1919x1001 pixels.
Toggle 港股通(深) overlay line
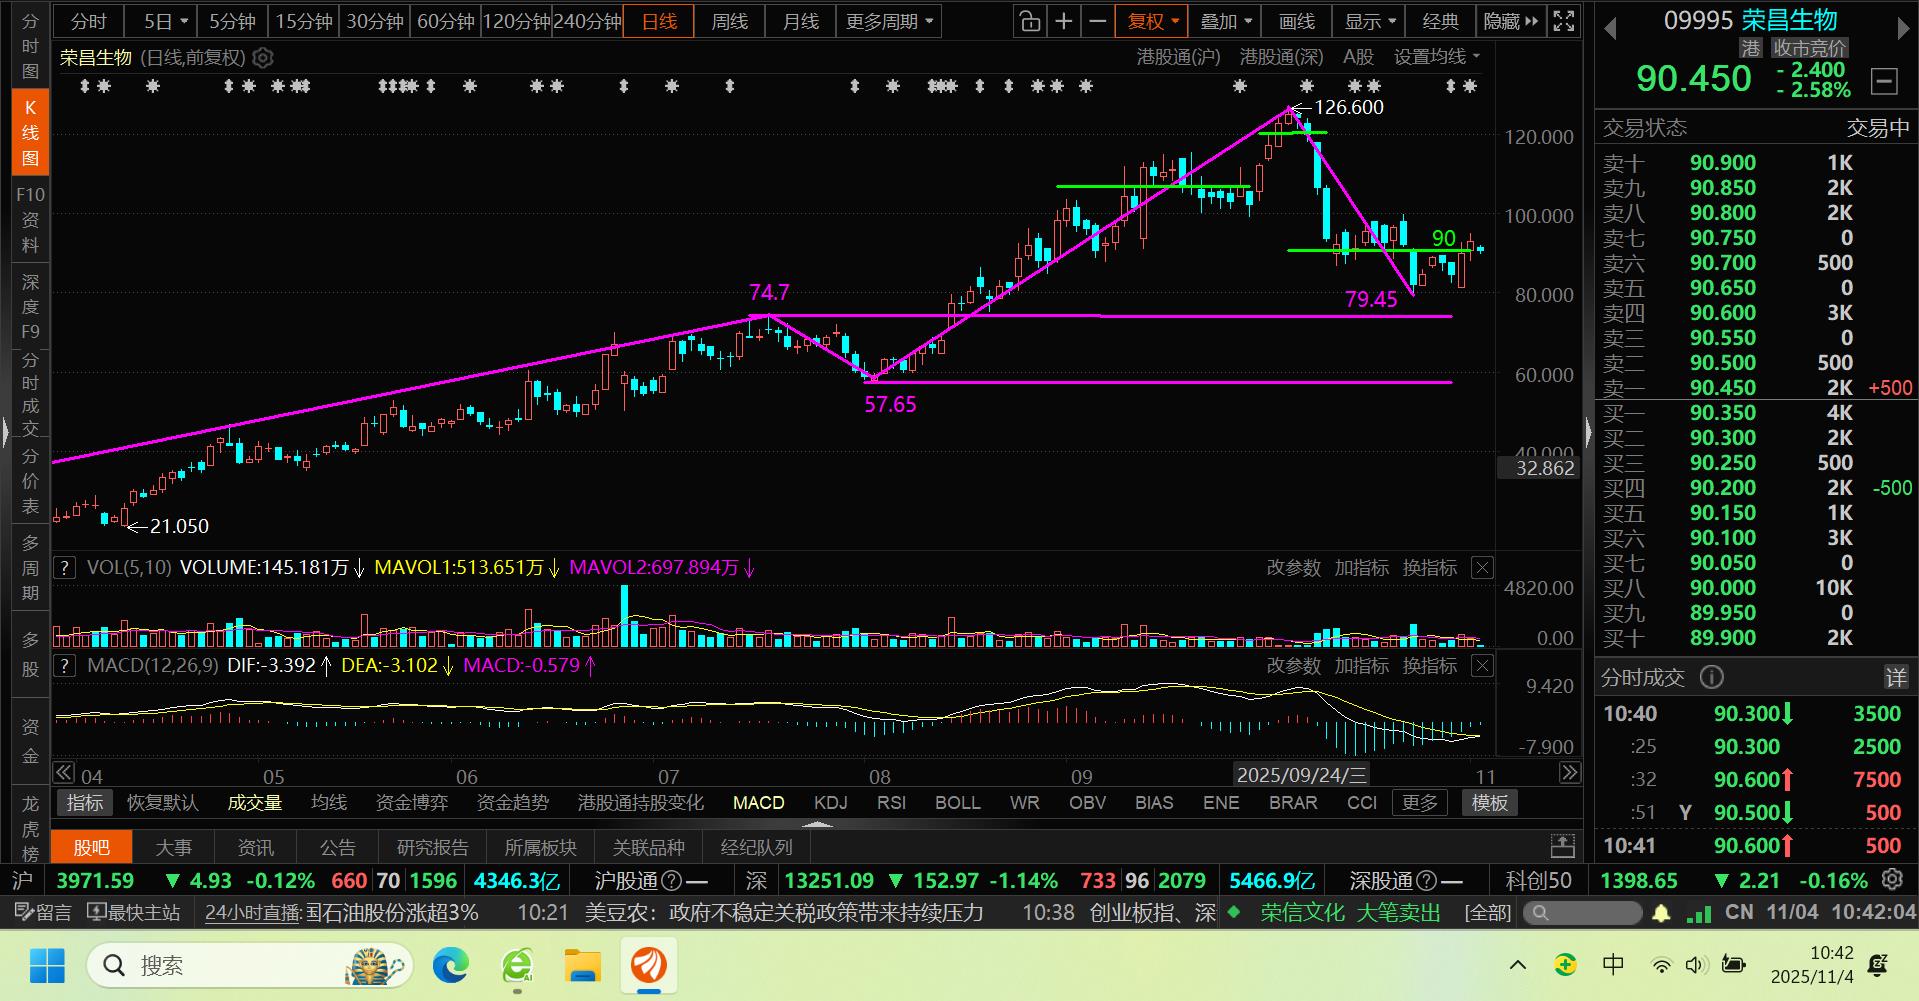(1282, 57)
